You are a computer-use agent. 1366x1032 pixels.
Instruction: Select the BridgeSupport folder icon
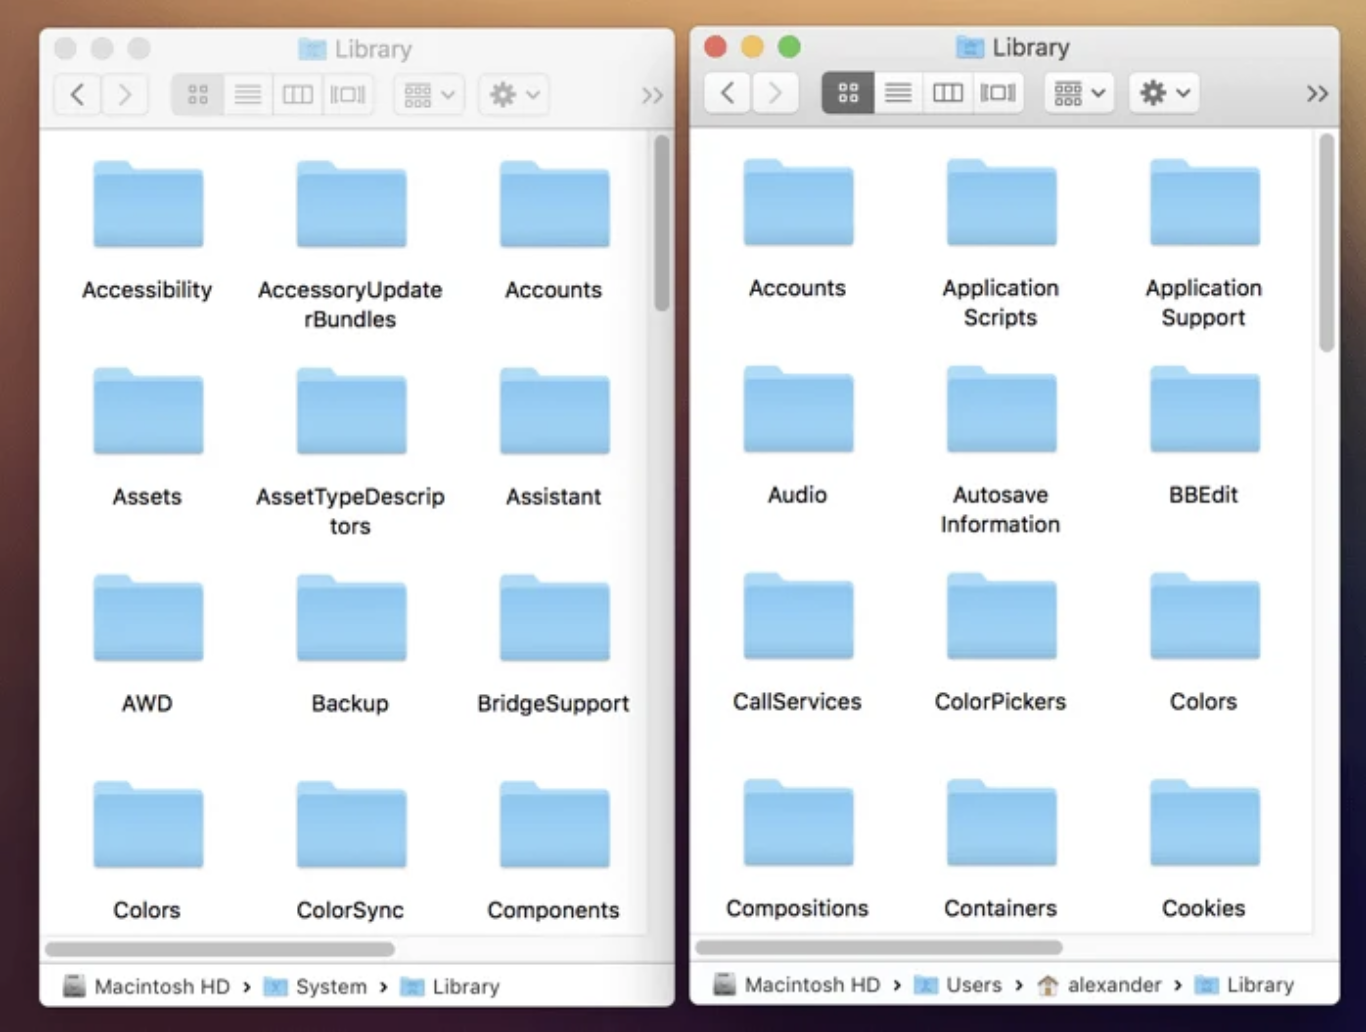click(x=554, y=618)
